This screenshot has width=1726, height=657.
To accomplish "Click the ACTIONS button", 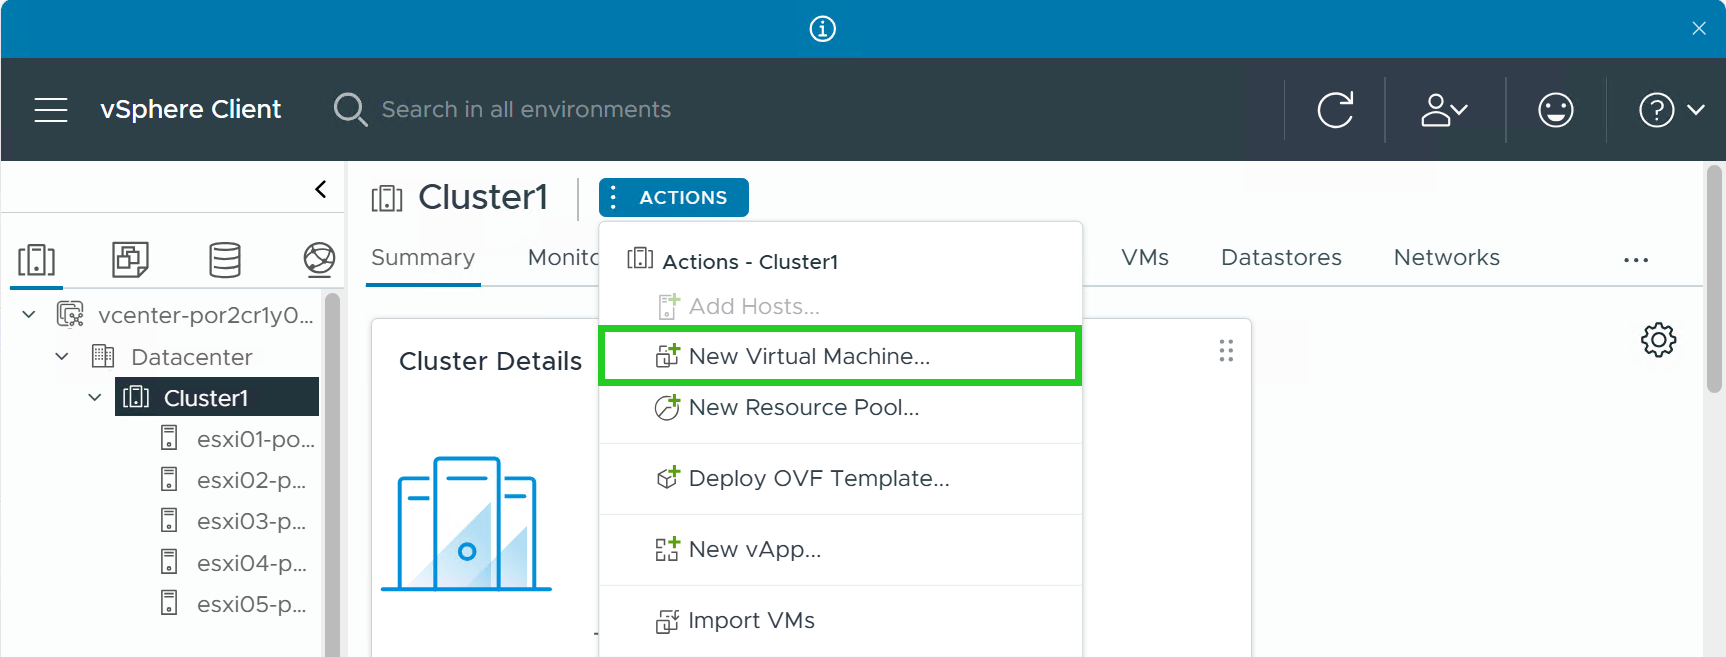I will point(673,198).
